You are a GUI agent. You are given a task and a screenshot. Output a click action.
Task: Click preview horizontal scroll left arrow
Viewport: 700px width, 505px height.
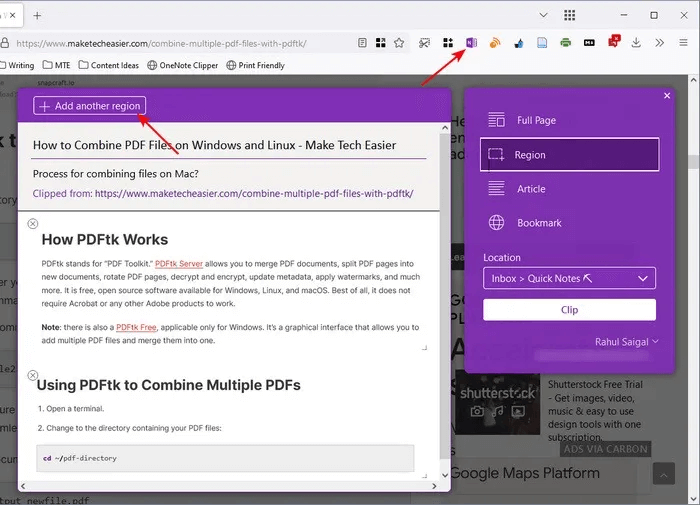click(x=23, y=486)
